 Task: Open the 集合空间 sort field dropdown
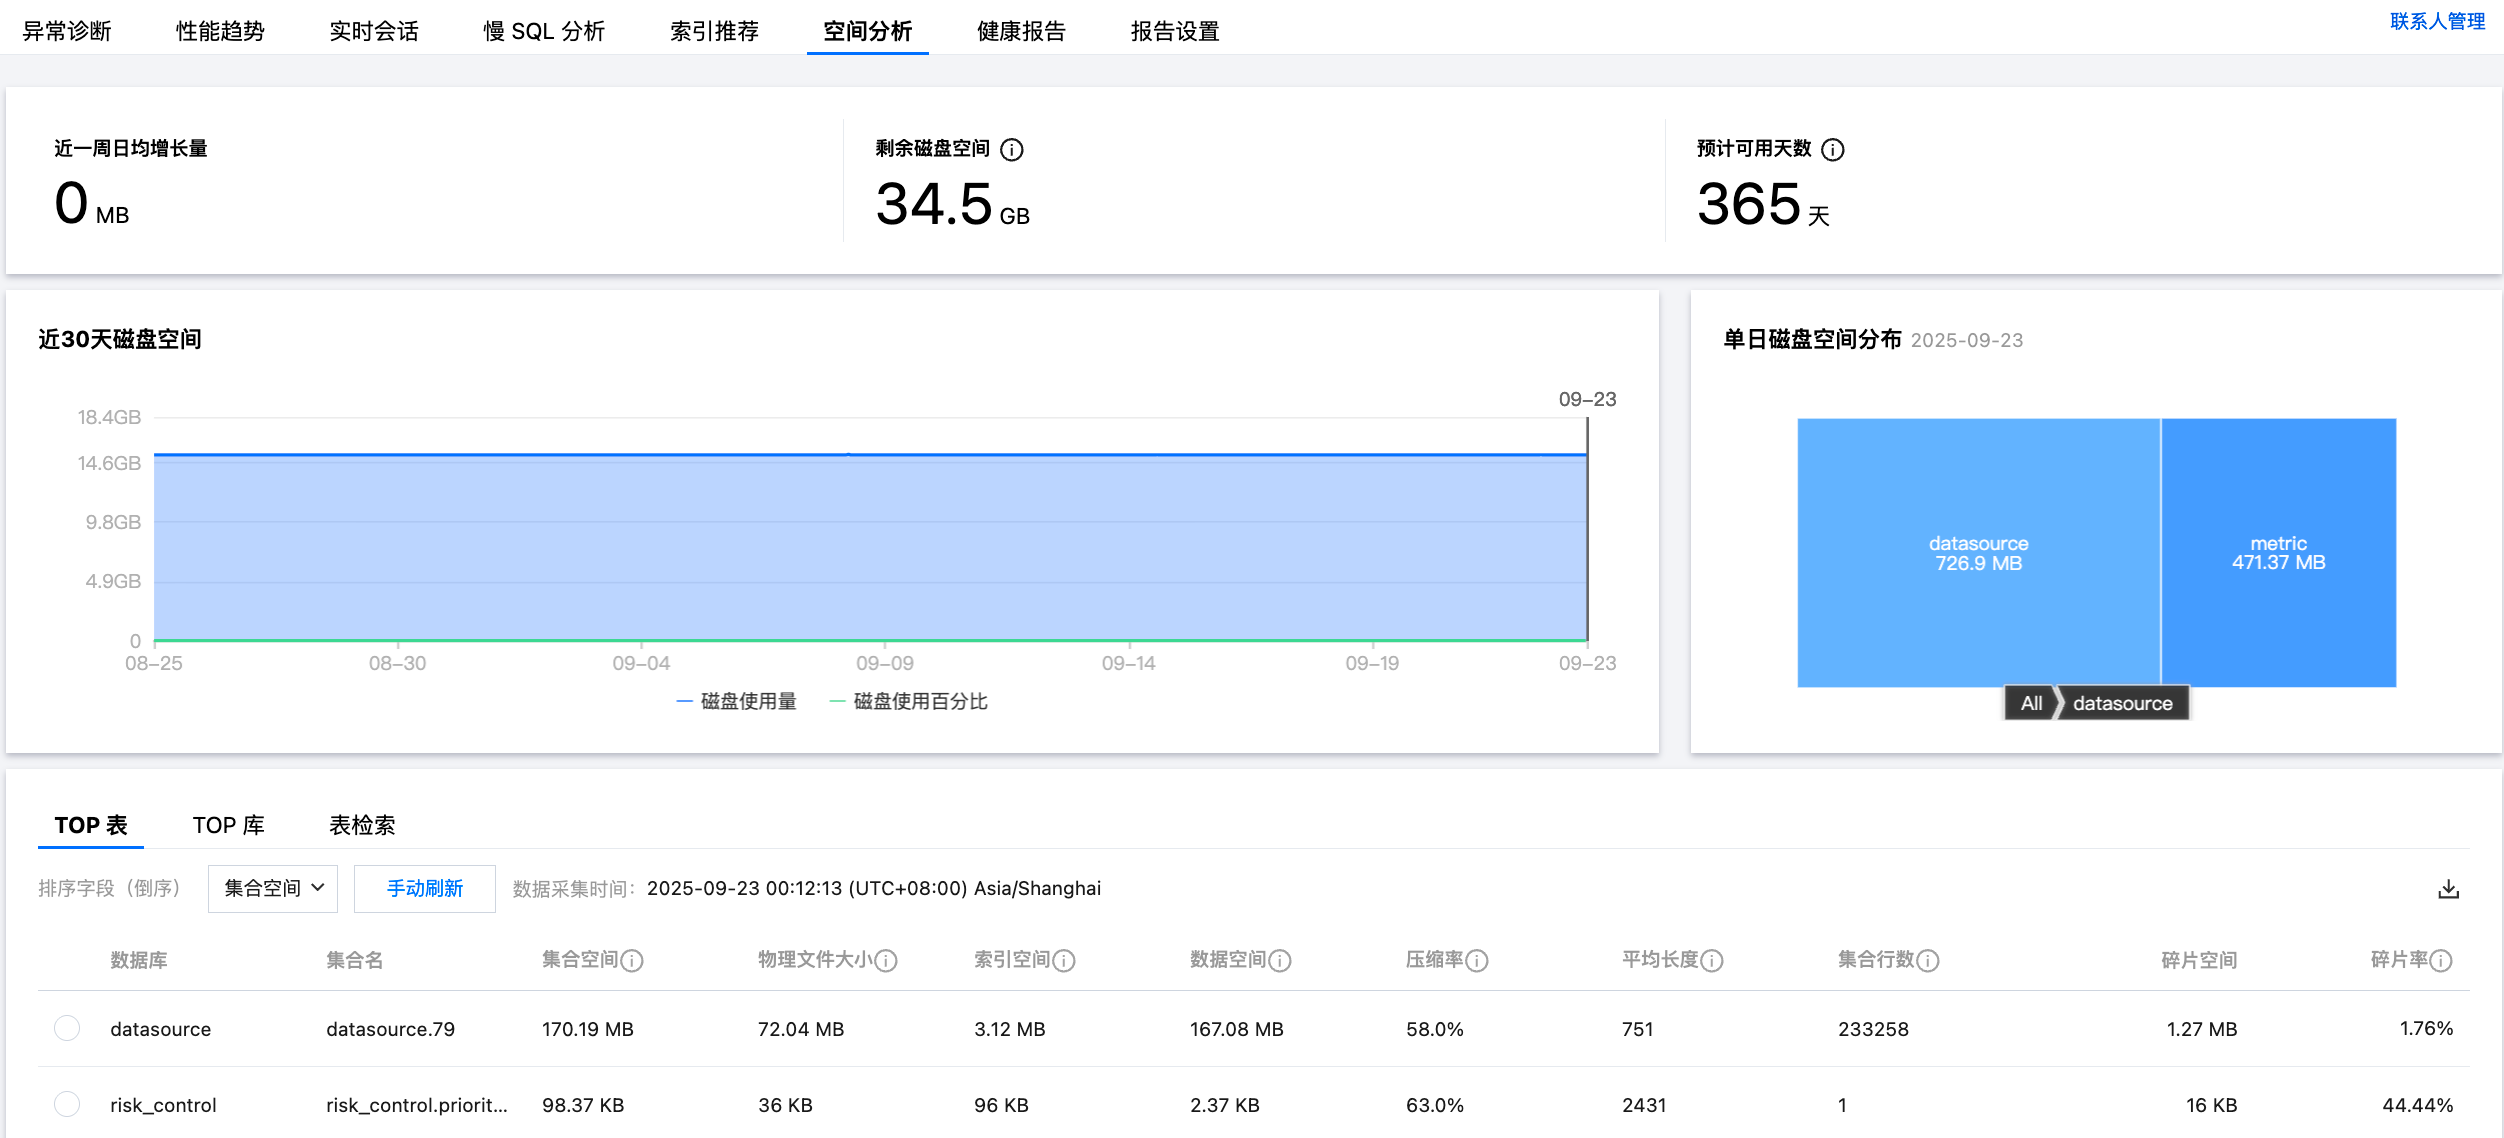(273, 889)
